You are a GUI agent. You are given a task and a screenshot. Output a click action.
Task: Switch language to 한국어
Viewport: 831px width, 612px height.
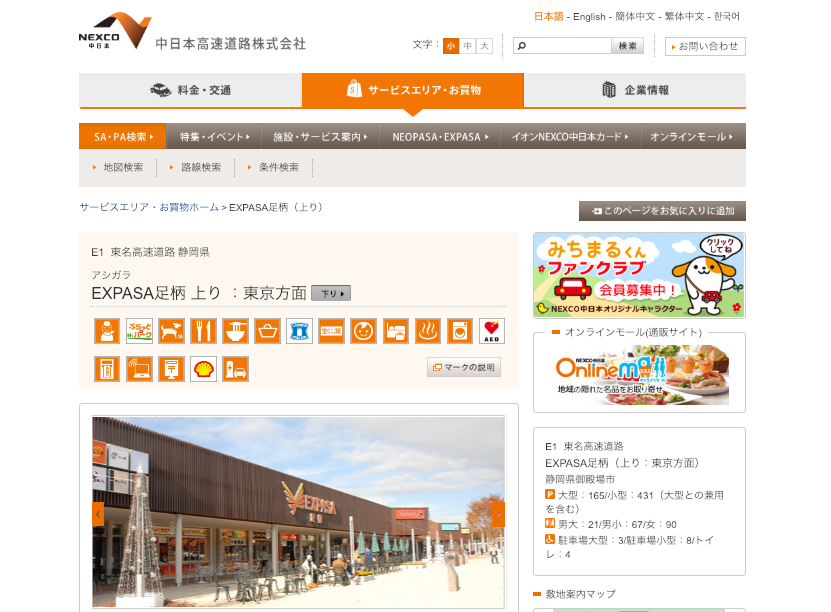click(727, 16)
